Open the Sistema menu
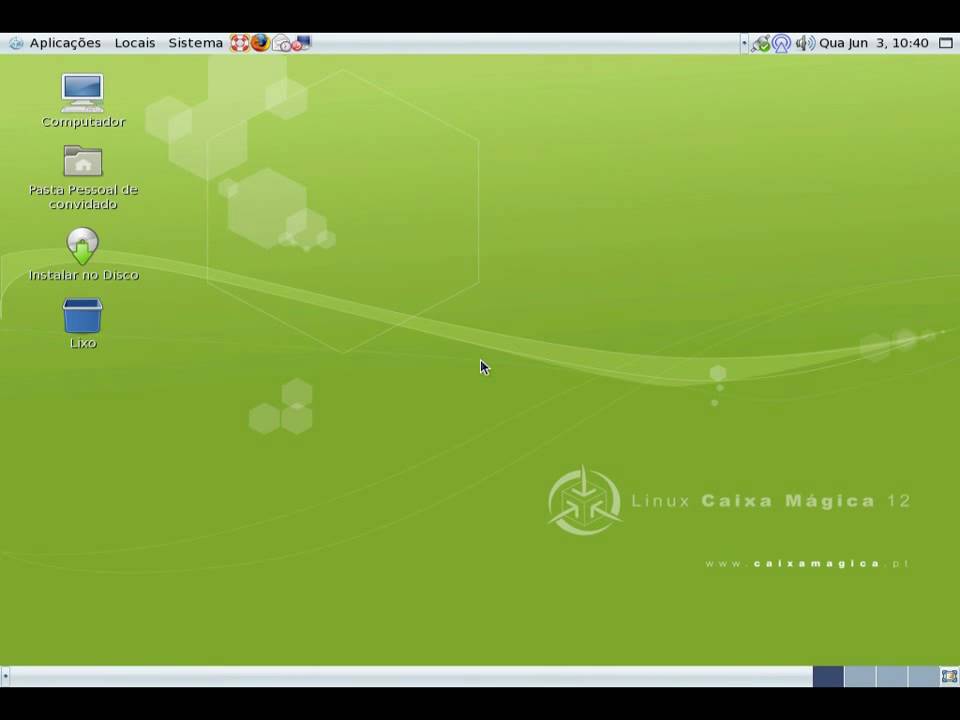The image size is (960, 720). 195,43
